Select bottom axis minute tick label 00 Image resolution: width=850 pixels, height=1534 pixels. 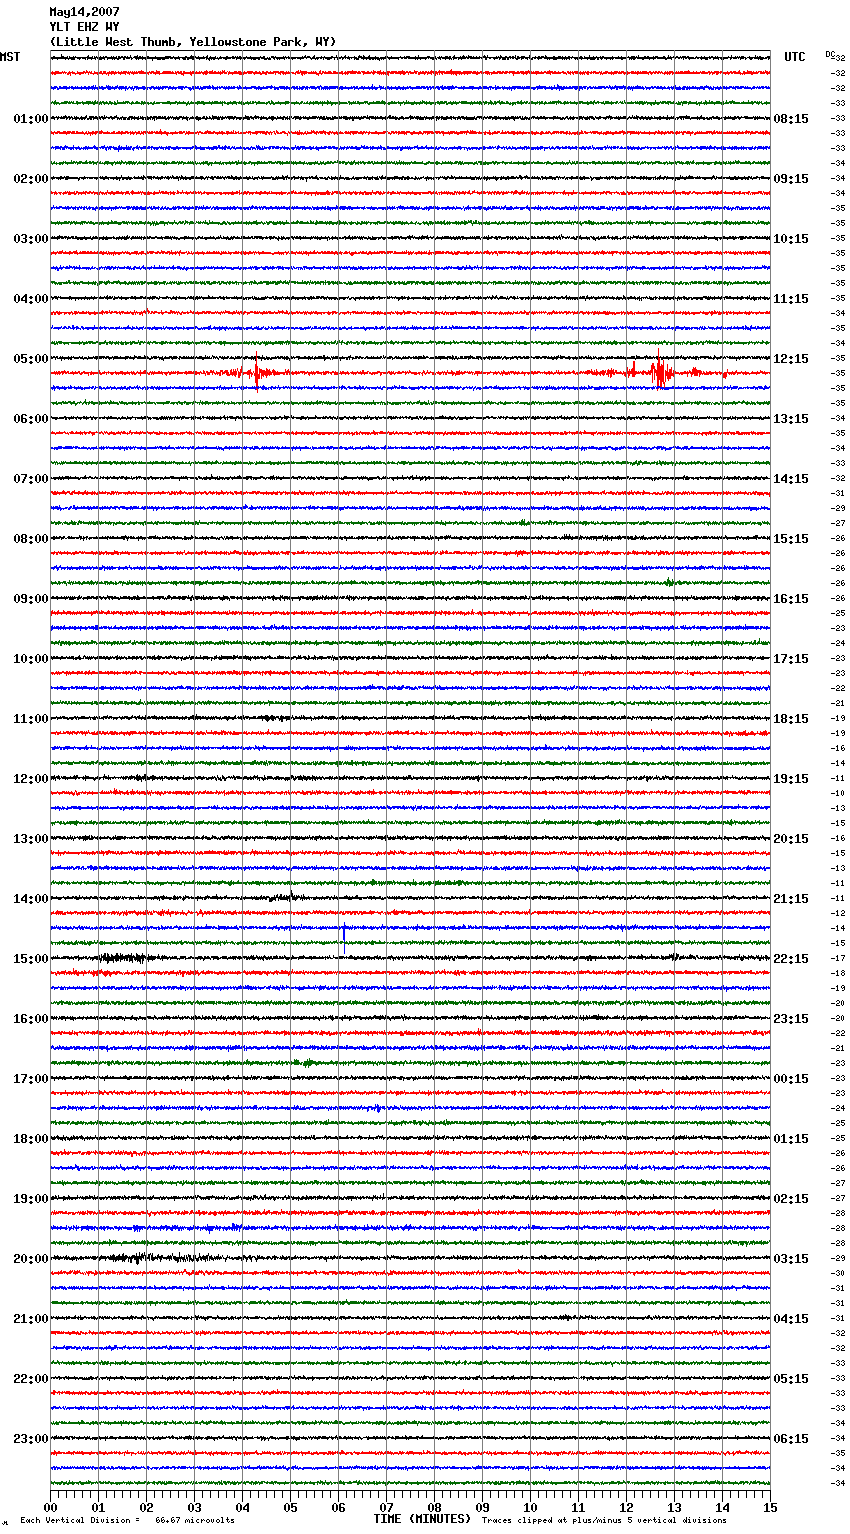50,1507
